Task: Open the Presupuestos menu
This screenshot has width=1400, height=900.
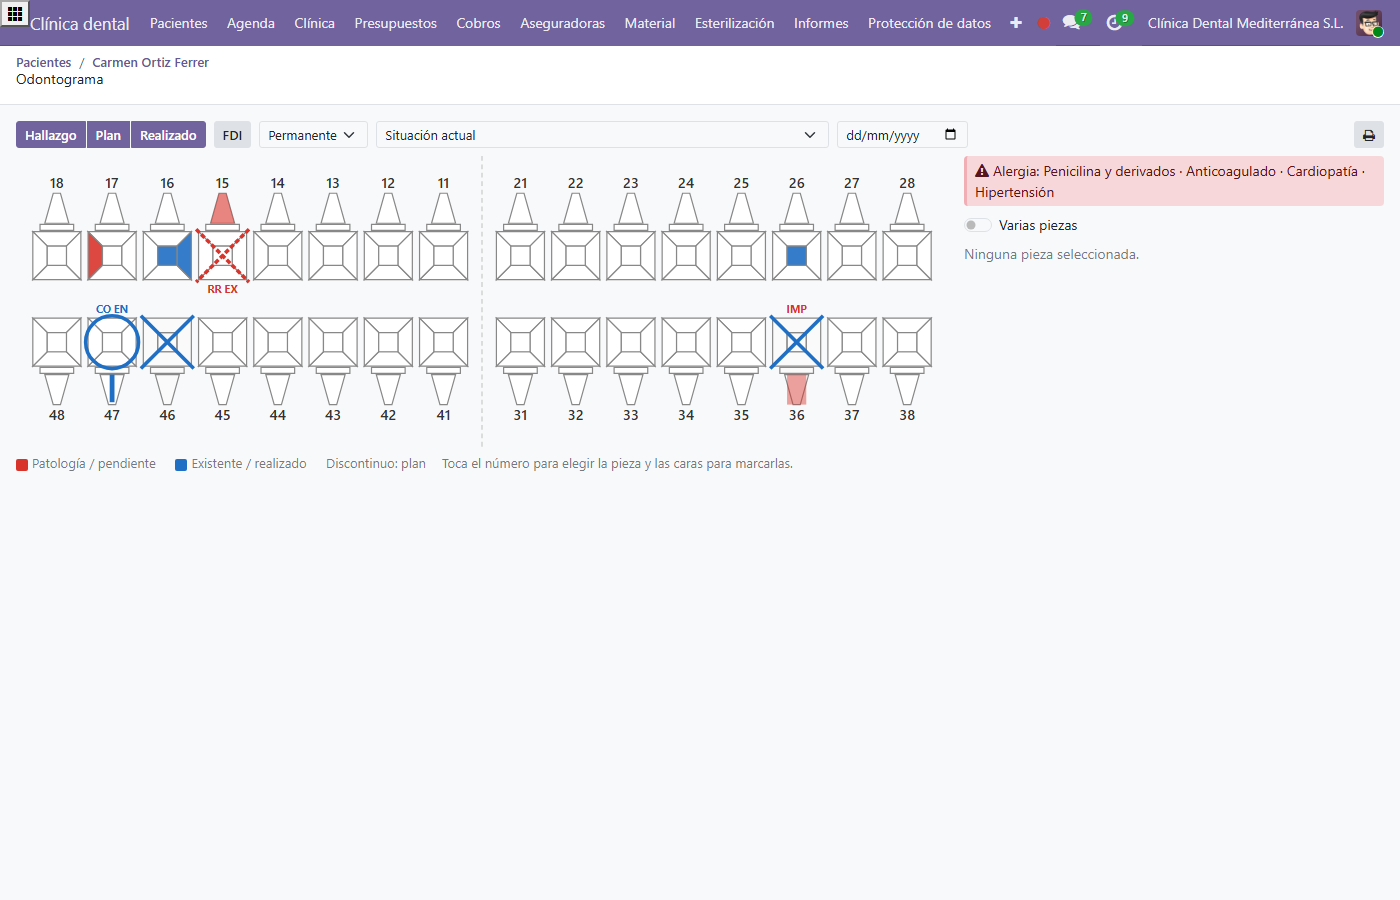Action: pyautogui.click(x=396, y=23)
